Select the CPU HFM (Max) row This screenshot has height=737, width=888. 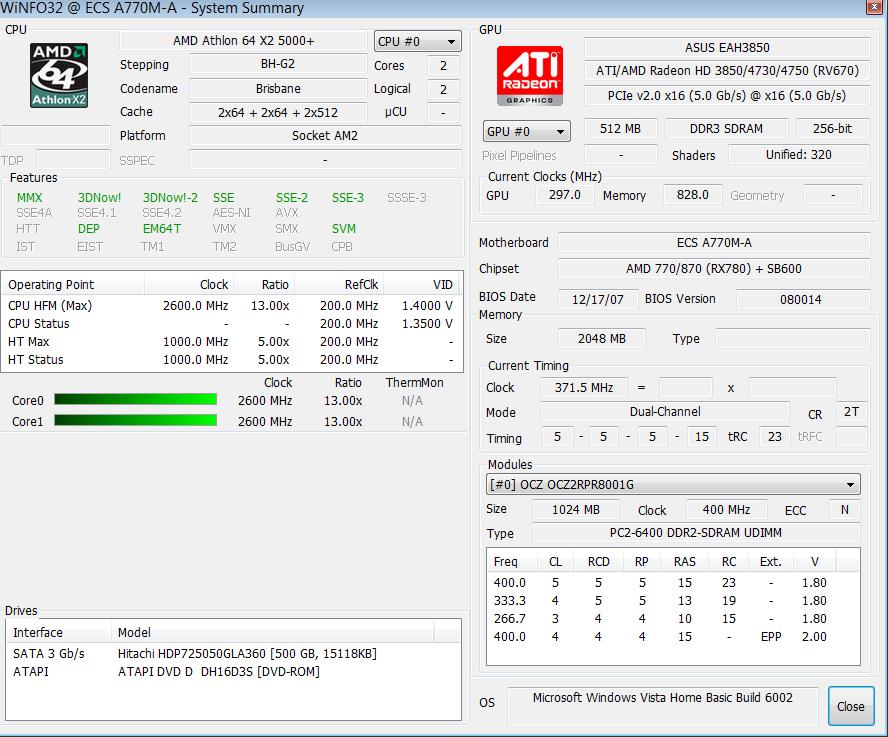[232, 306]
